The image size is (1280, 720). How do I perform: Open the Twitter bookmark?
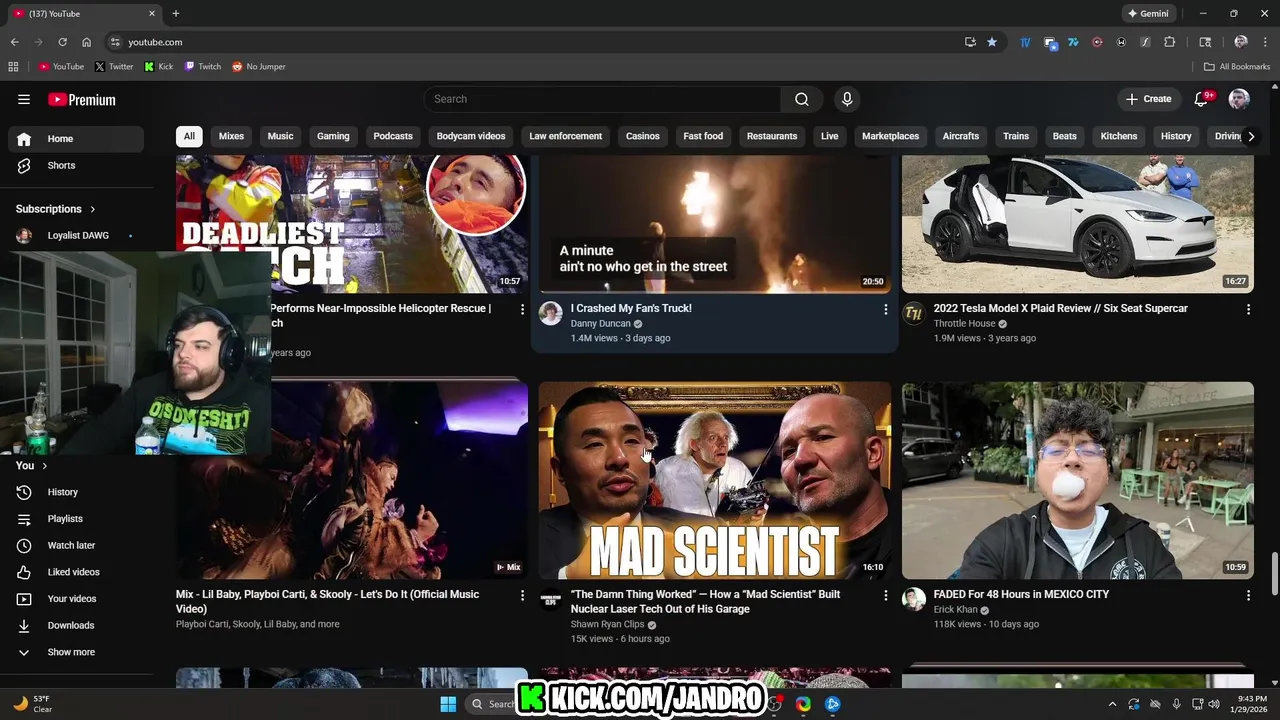[114, 67]
